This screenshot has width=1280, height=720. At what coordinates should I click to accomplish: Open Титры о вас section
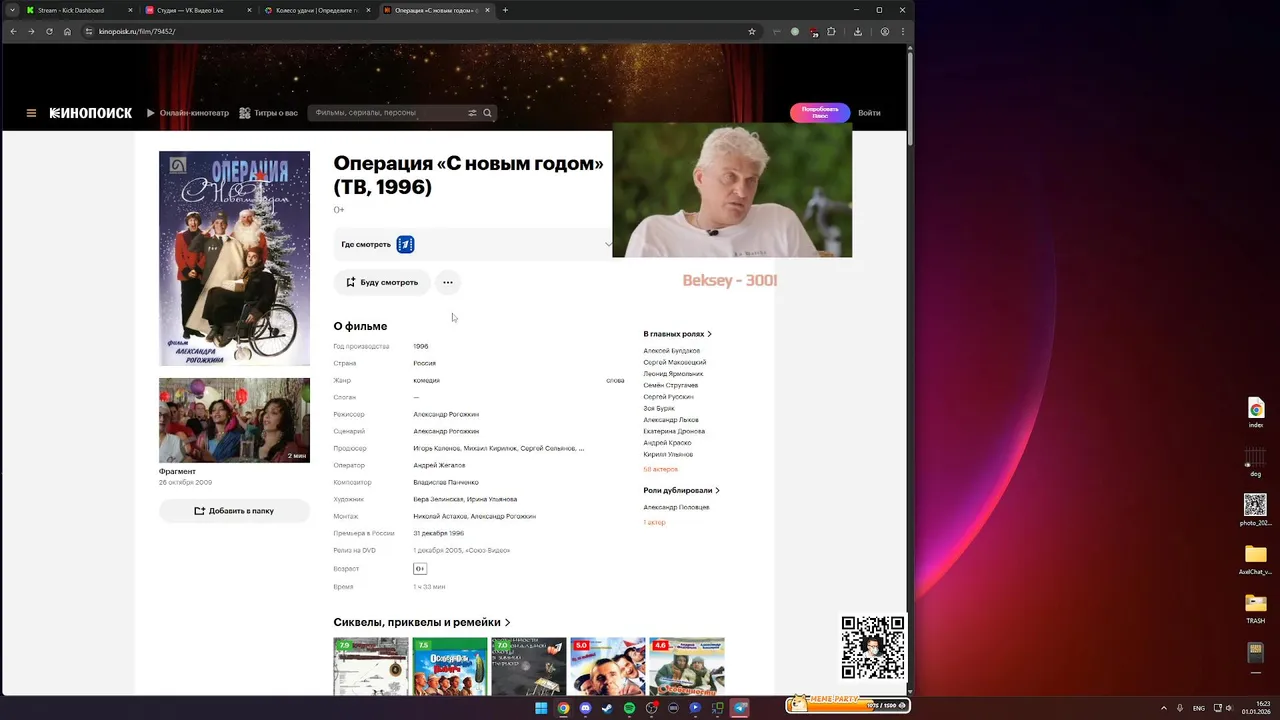[268, 113]
